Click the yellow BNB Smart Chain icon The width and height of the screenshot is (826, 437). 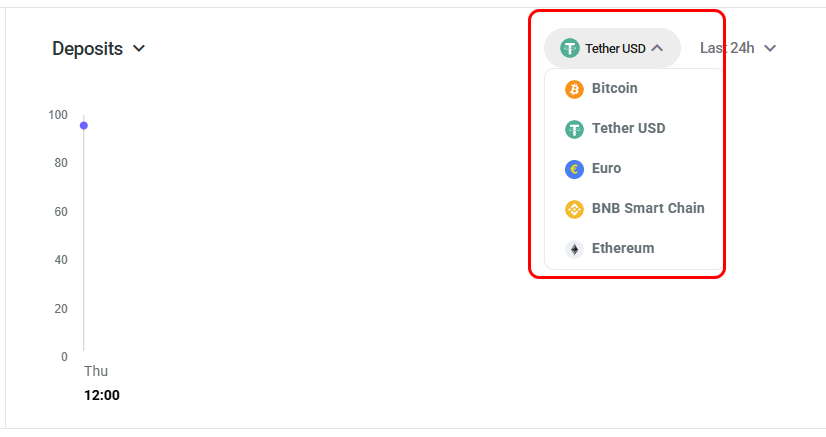click(574, 209)
